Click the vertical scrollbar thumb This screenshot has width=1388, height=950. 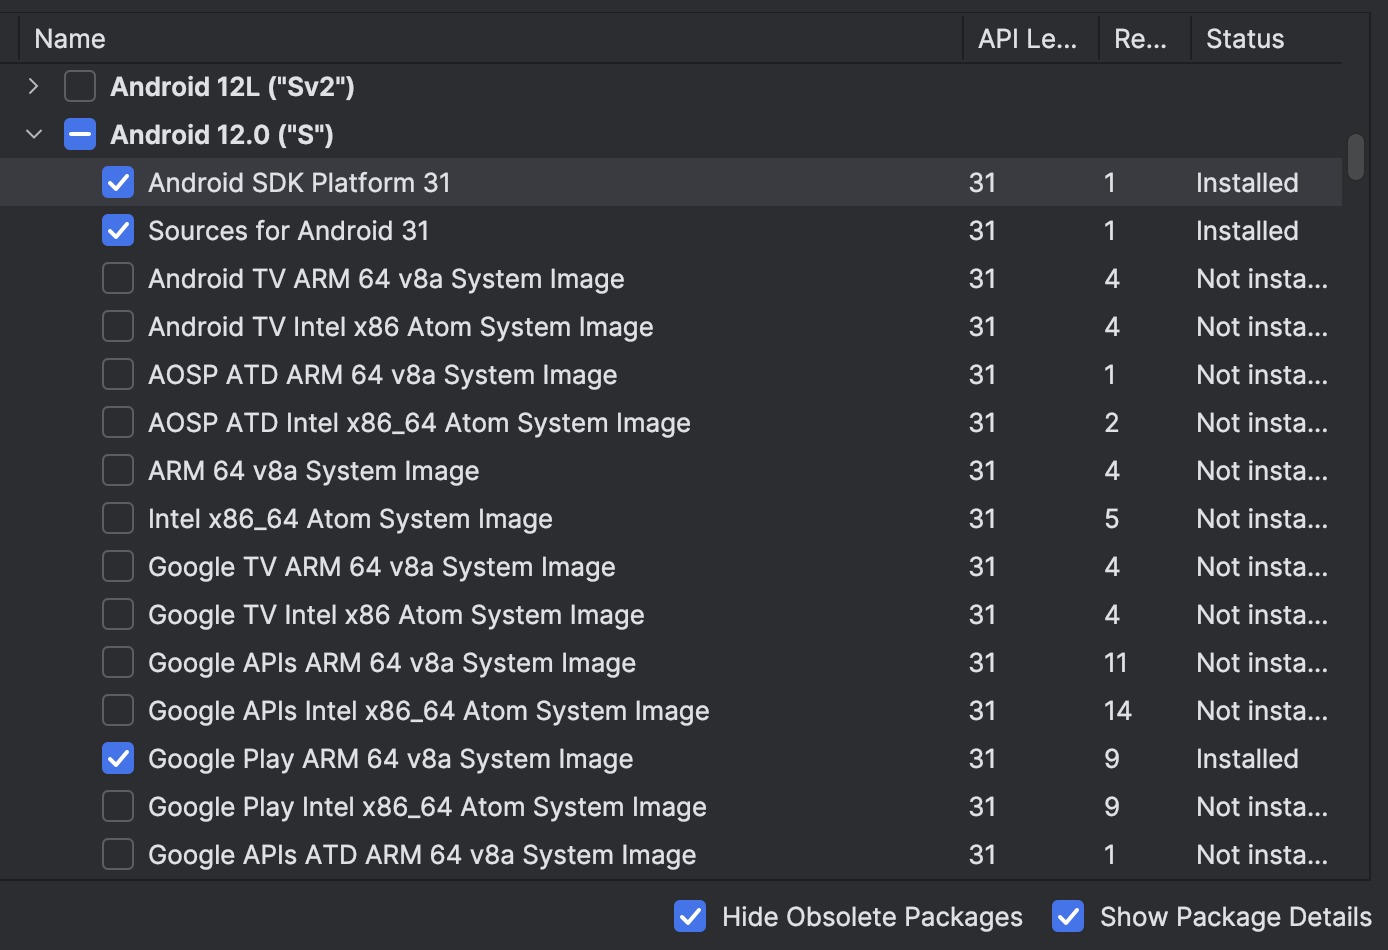pyautogui.click(x=1355, y=157)
